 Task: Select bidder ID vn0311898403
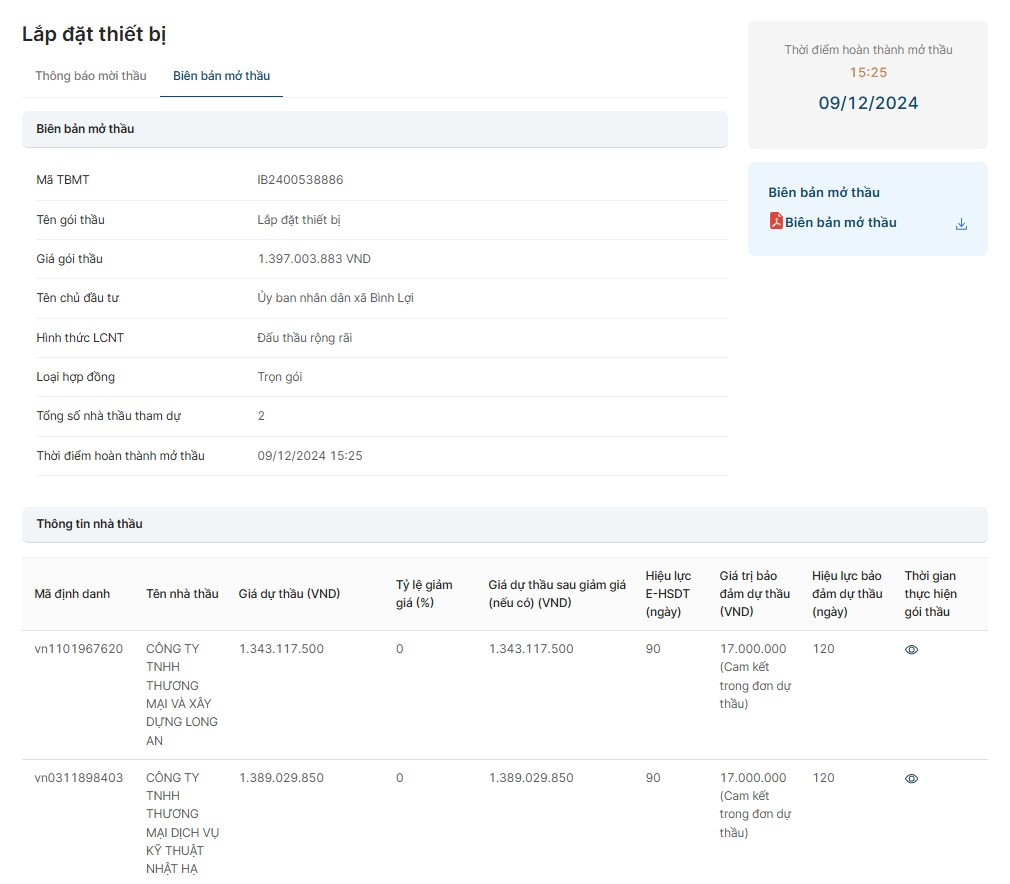[x=79, y=778]
